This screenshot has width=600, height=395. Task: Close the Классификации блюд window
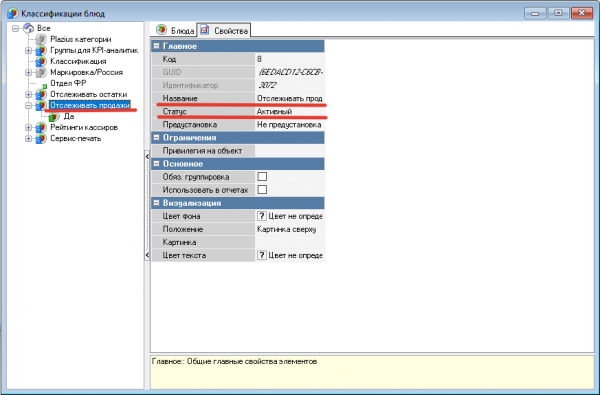(582, 13)
